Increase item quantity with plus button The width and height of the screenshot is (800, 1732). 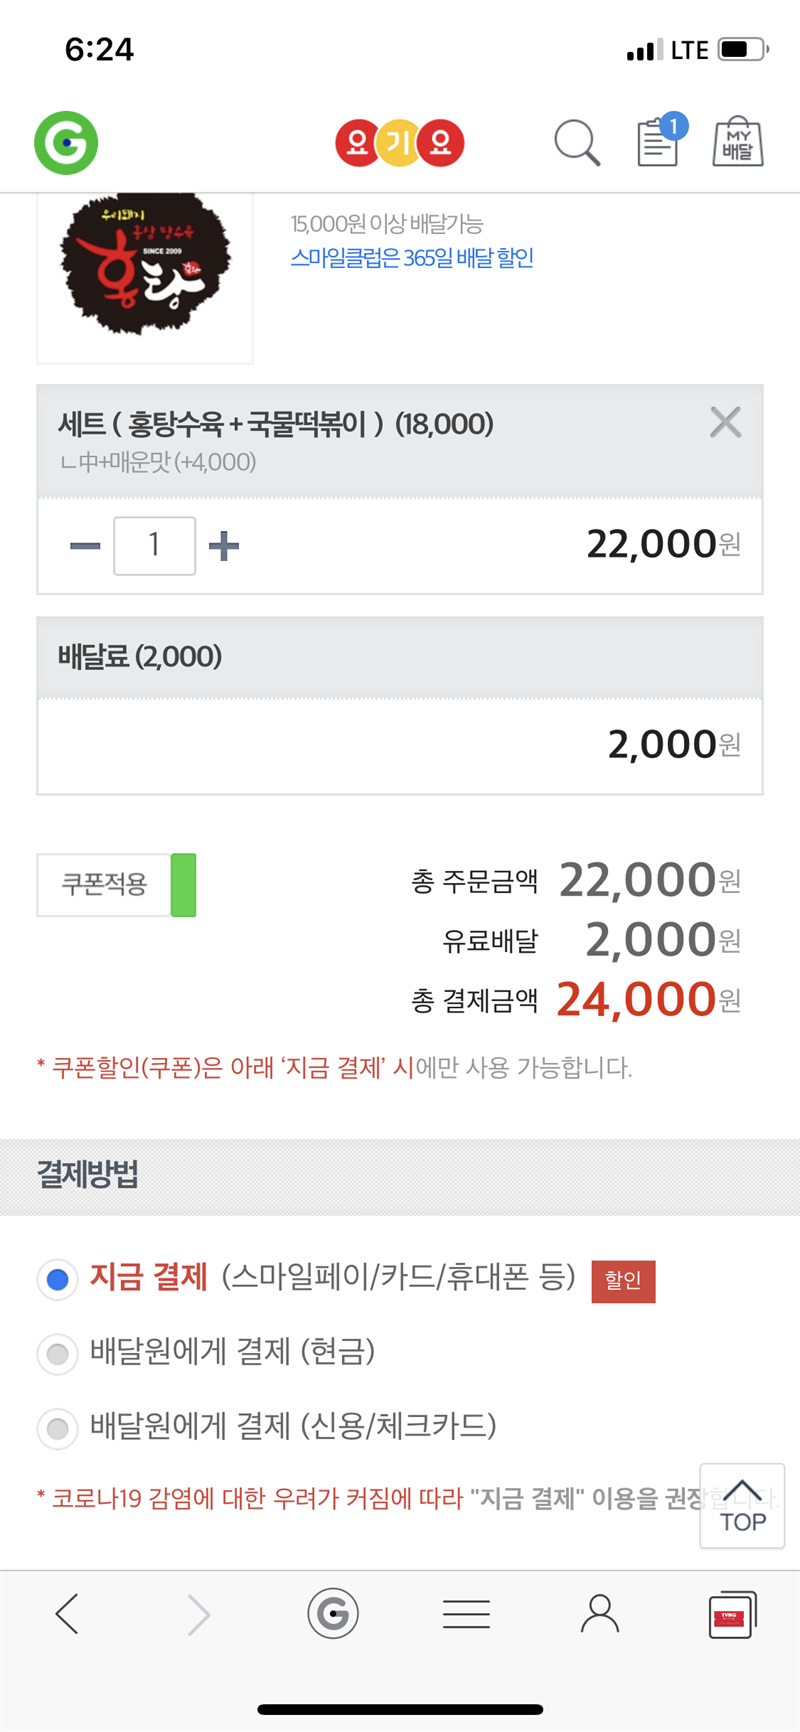point(224,546)
